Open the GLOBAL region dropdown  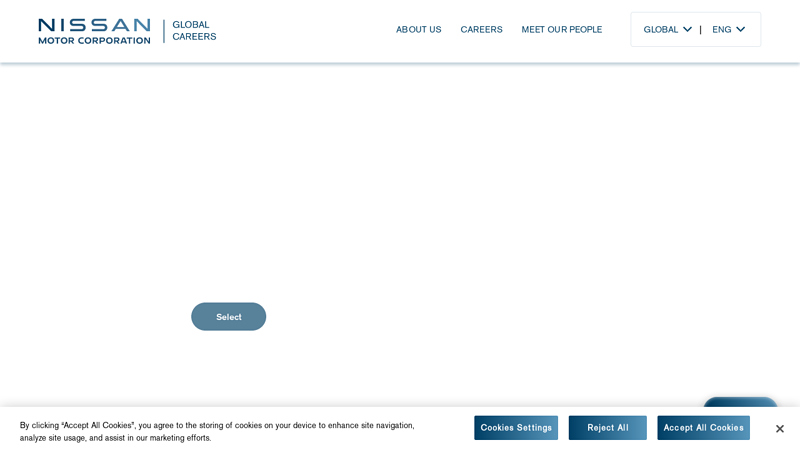661,30
